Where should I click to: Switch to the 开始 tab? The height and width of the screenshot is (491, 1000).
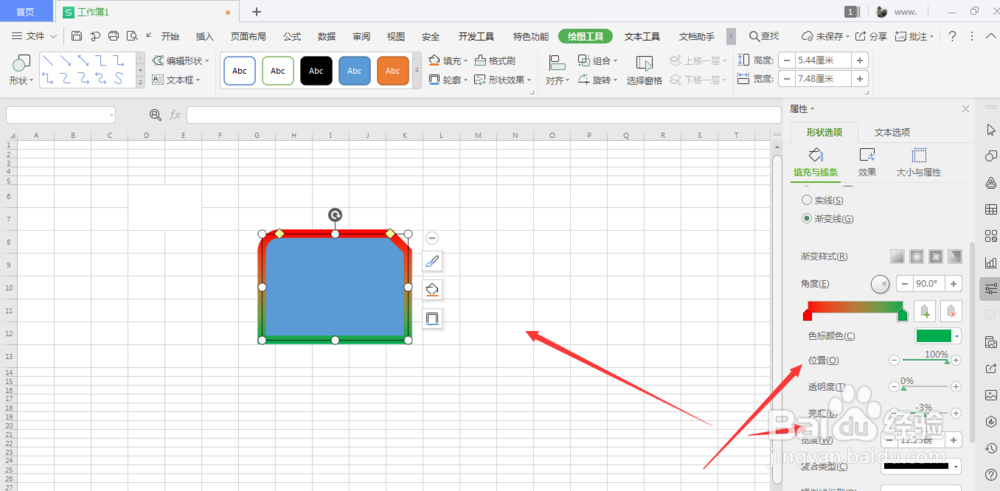[x=170, y=36]
